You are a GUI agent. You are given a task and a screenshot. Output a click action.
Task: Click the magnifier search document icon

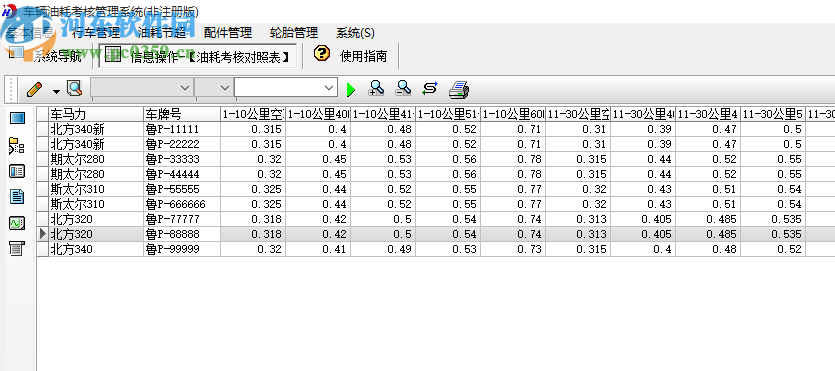[75, 88]
